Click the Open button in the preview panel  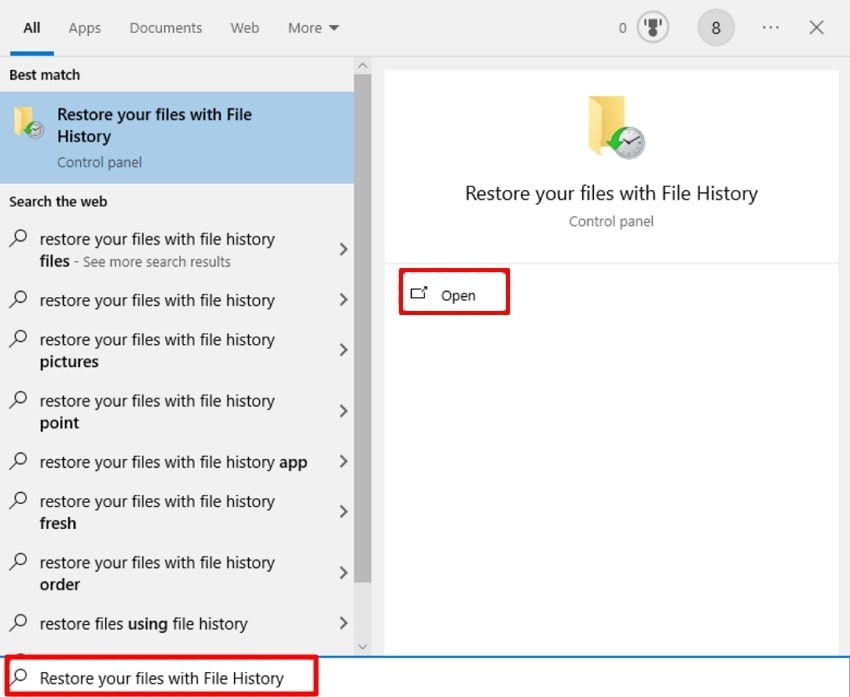point(454,291)
